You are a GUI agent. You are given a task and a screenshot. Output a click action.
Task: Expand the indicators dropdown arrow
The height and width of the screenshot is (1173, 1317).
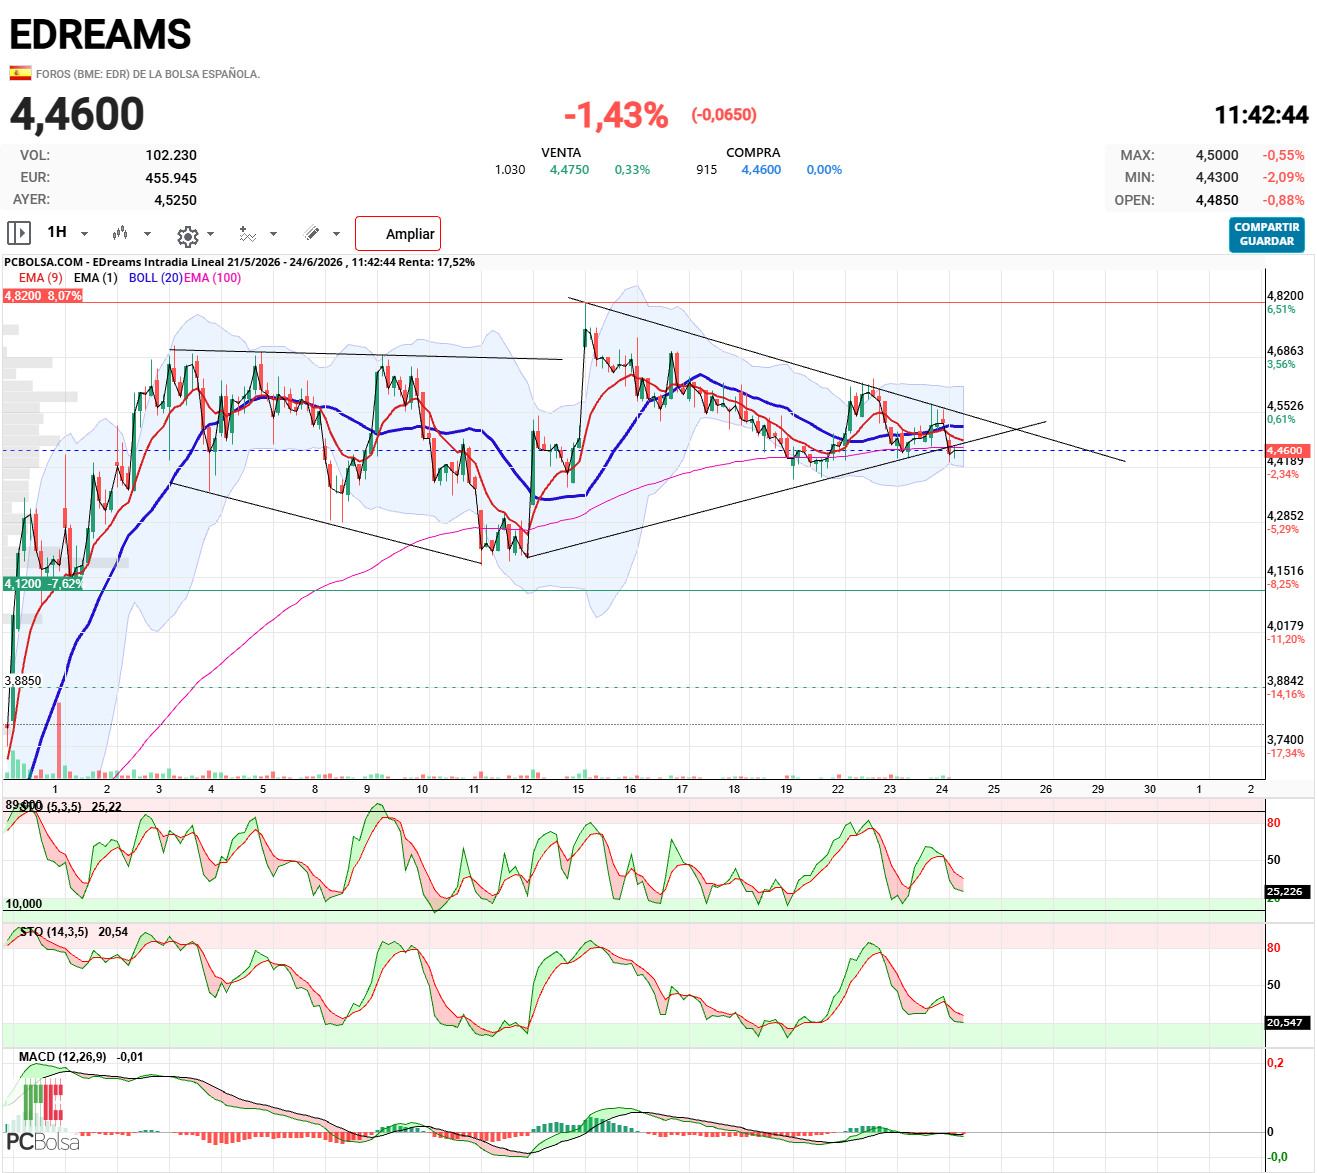pyautogui.click(x=273, y=234)
